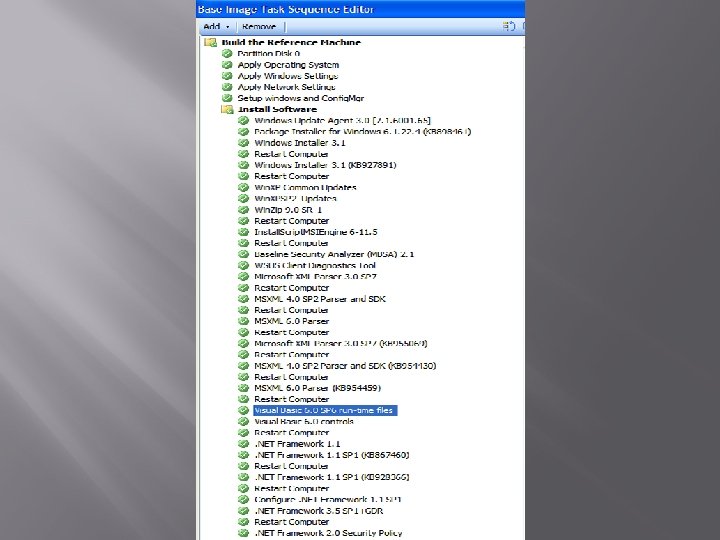Click check icon beside Partition Disk 0

pos(227,54)
